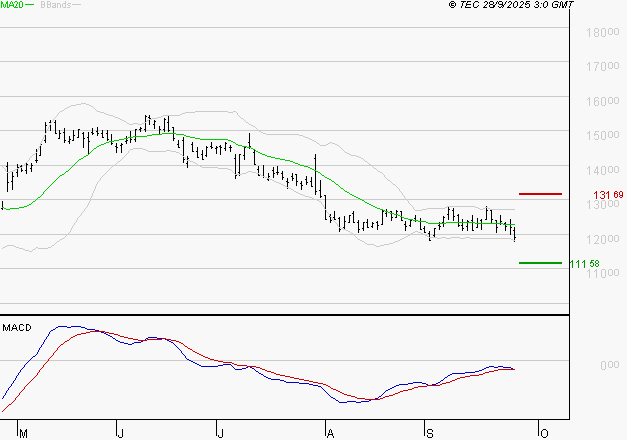Select the green 111.58 support line

pyautogui.click(x=540, y=263)
